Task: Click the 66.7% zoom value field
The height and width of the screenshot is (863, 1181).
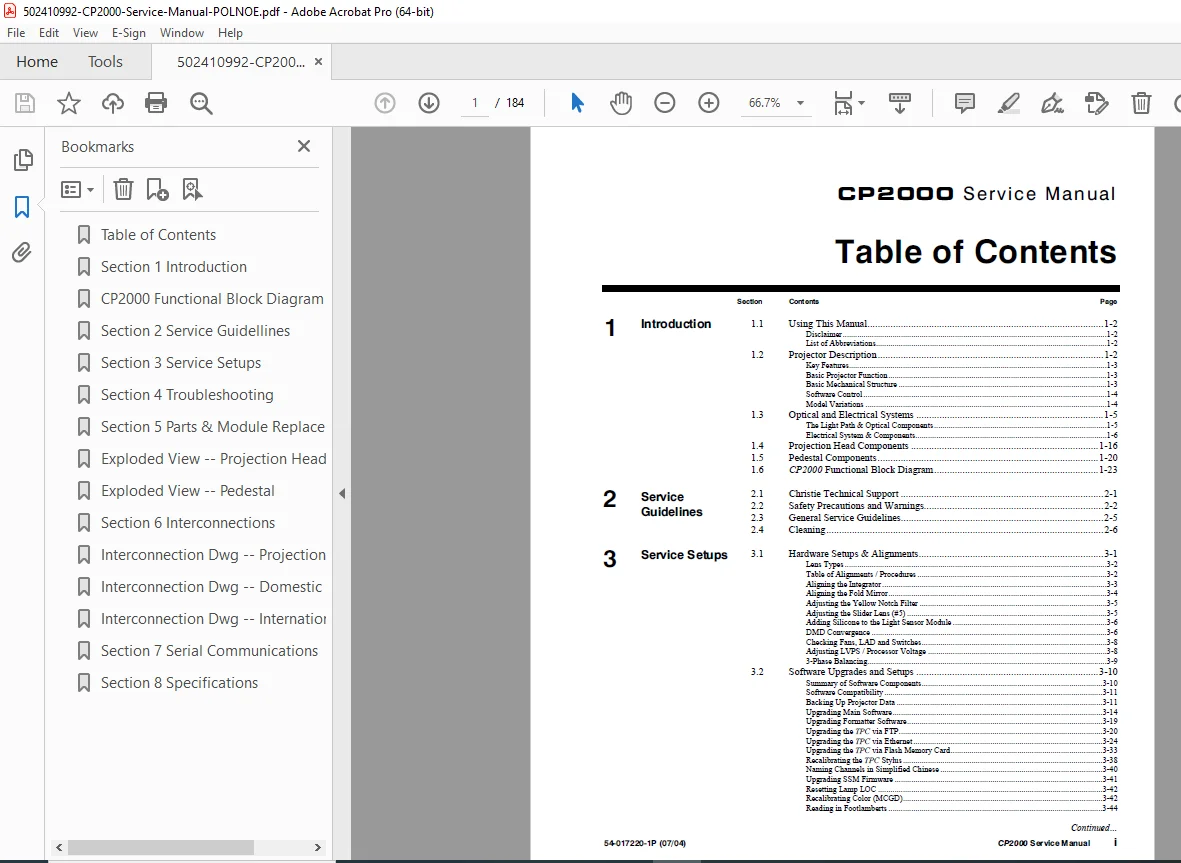Action: pyautogui.click(x=764, y=103)
